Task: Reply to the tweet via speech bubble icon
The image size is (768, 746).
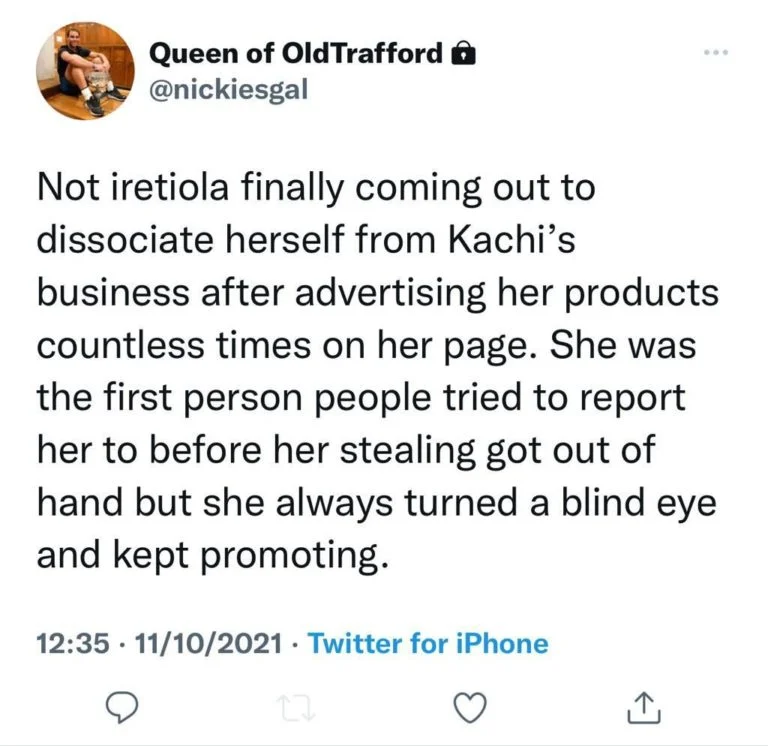Action: point(121,706)
